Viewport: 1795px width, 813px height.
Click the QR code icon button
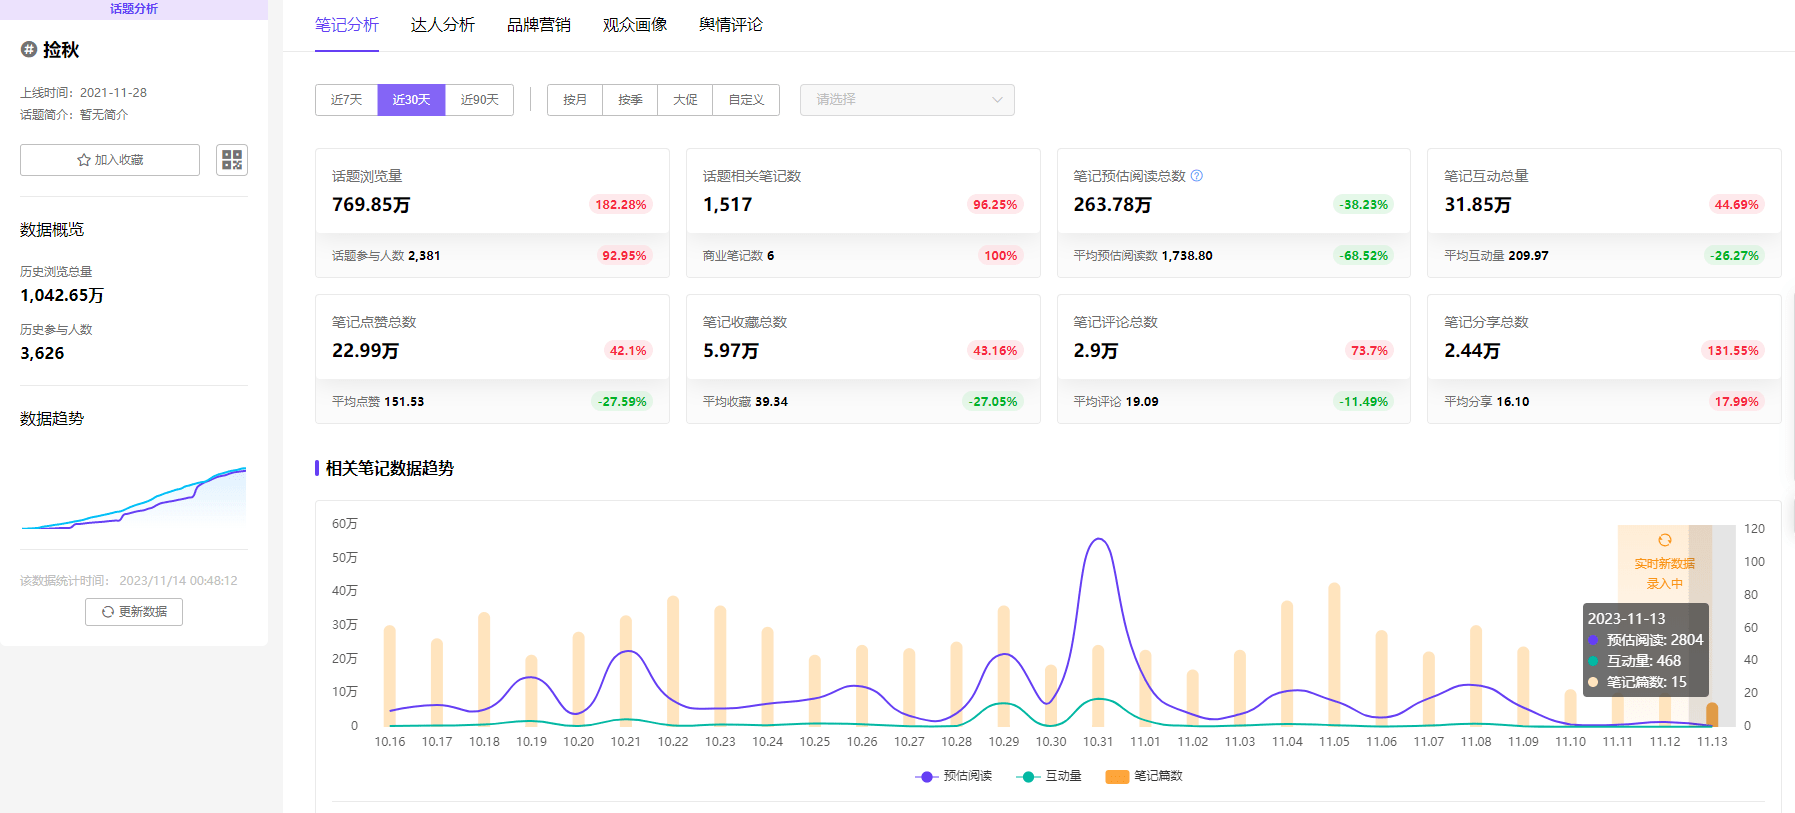tap(232, 160)
